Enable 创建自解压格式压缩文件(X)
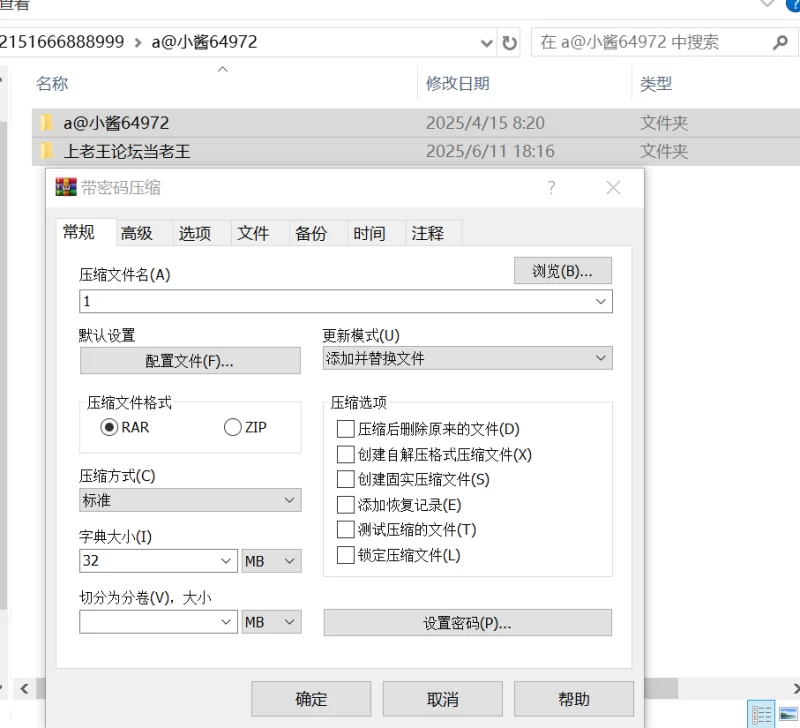The height and width of the screenshot is (728, 800). (345, 454)
